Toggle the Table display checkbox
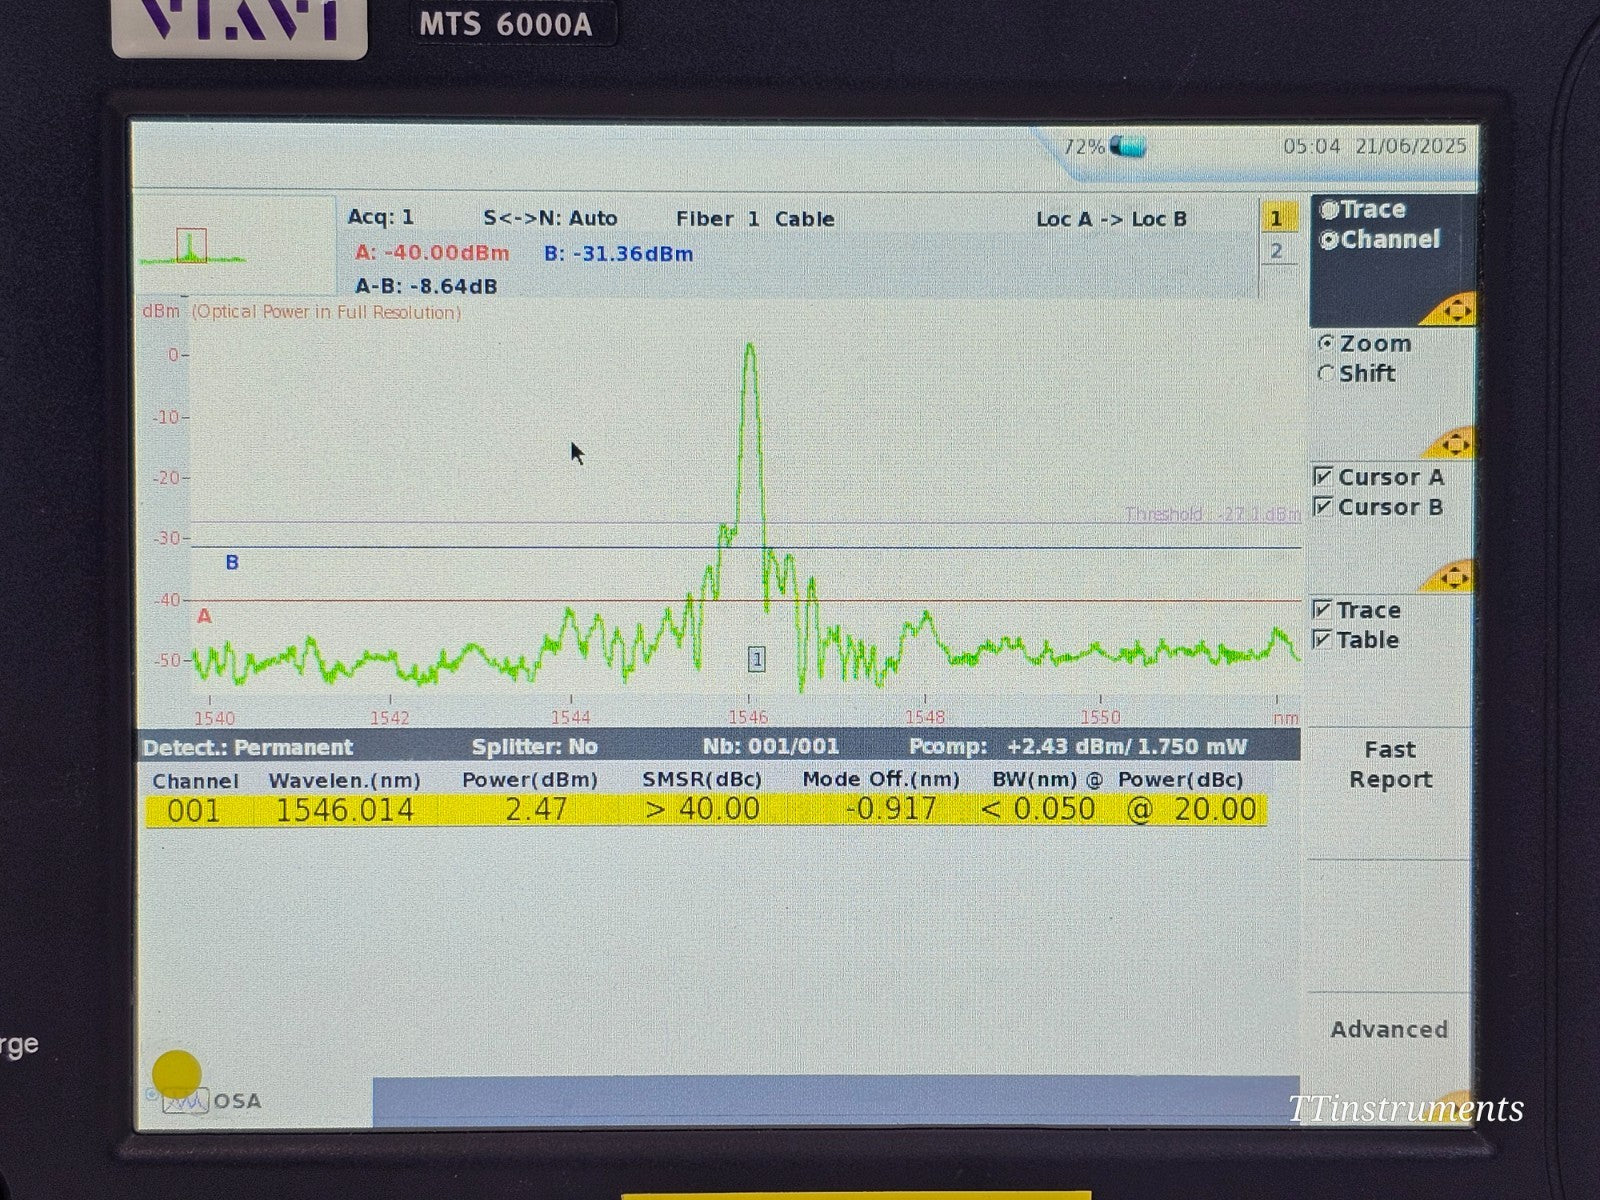Viewport: 1600px width, 1200px height. tap(1324, 640)
